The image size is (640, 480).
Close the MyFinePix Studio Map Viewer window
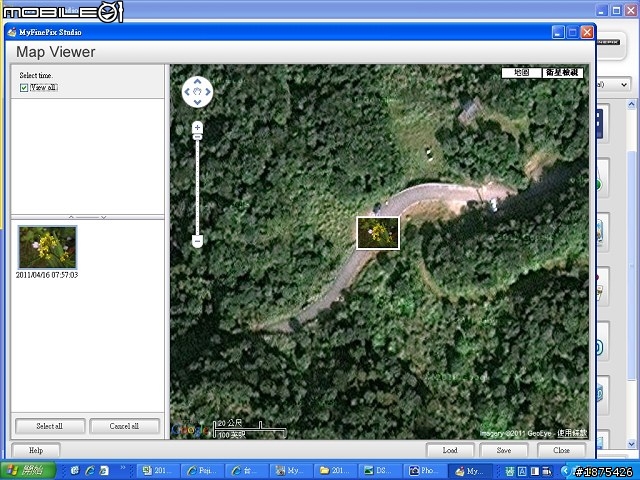coord(587,32)
